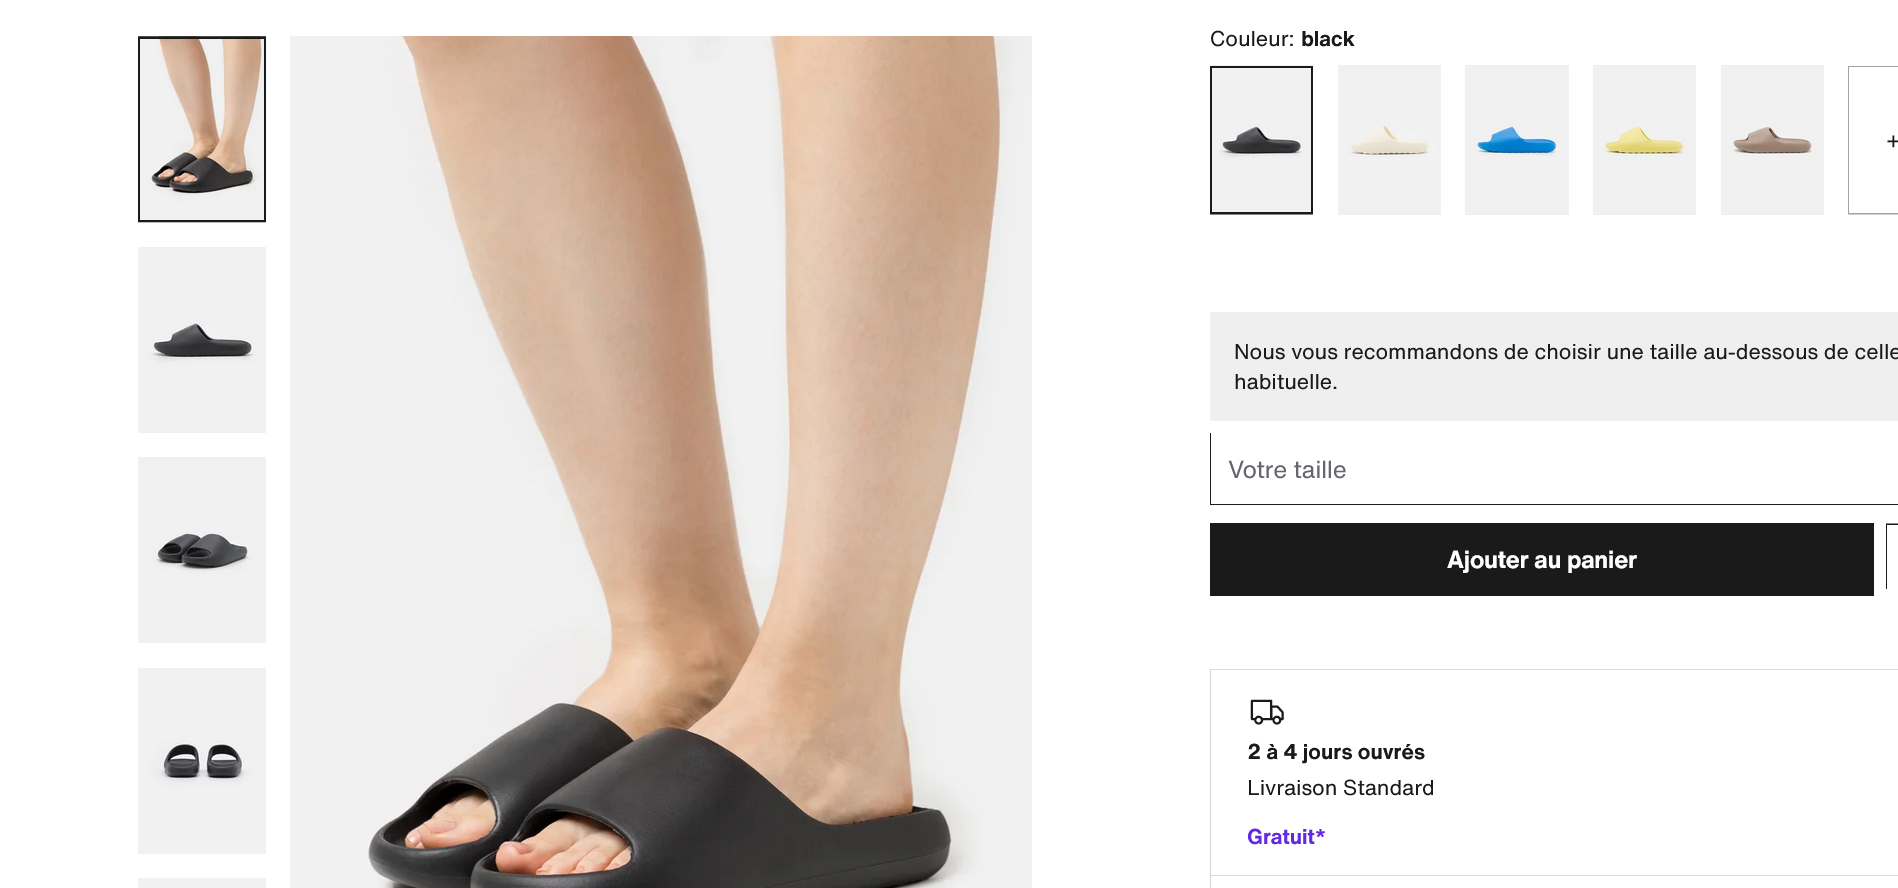
Task: Open the Gratuit* delivery link
Action: [x=1285, y=837]
